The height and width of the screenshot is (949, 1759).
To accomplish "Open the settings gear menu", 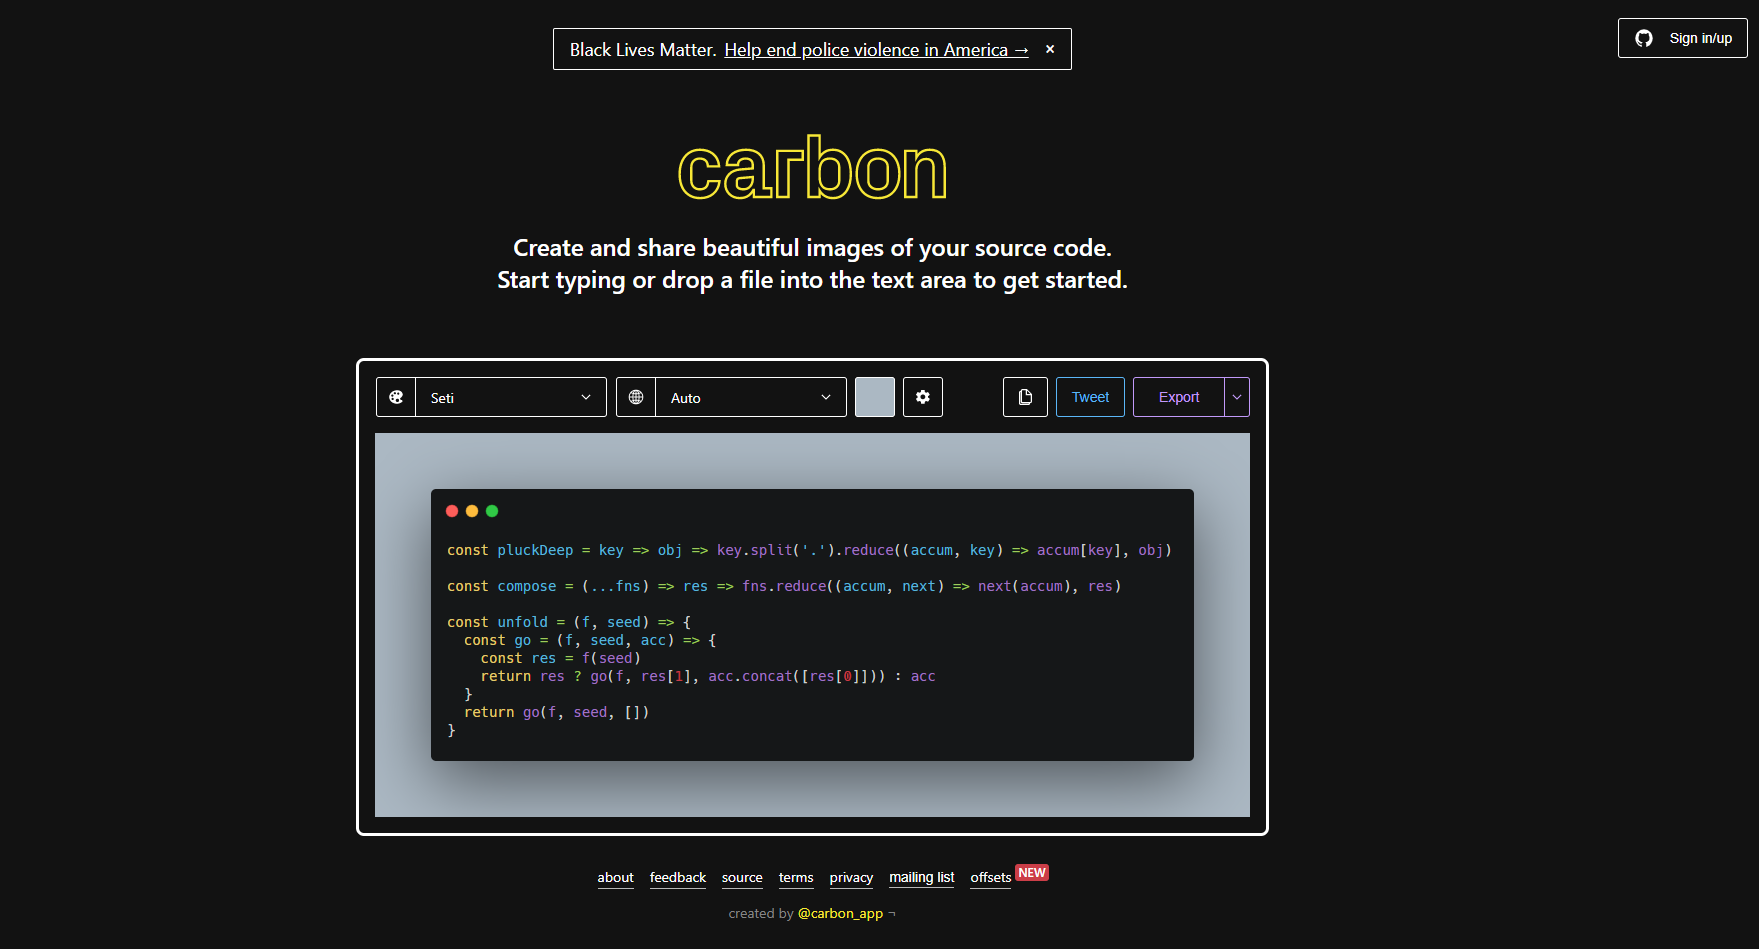I will click(x=923, y=397).
